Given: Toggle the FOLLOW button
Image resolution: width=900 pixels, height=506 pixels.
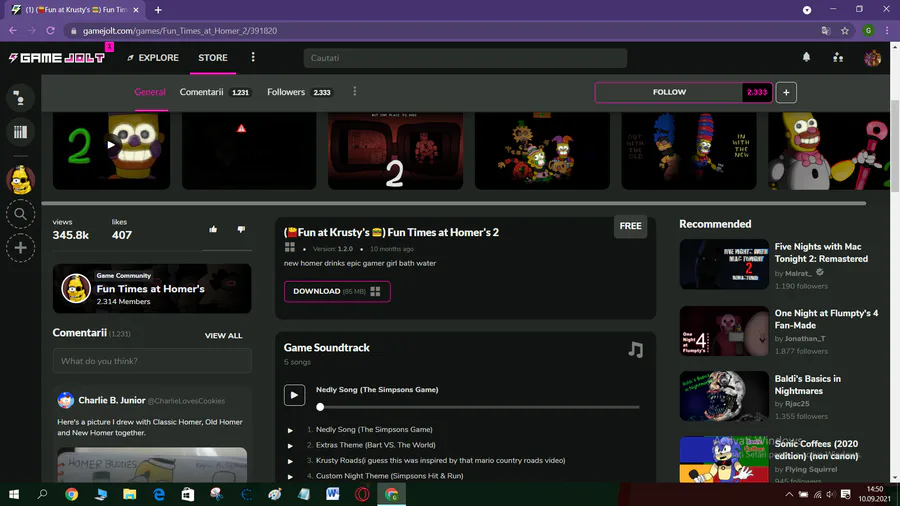Looking at the screenshot, I should click(669, 92).
